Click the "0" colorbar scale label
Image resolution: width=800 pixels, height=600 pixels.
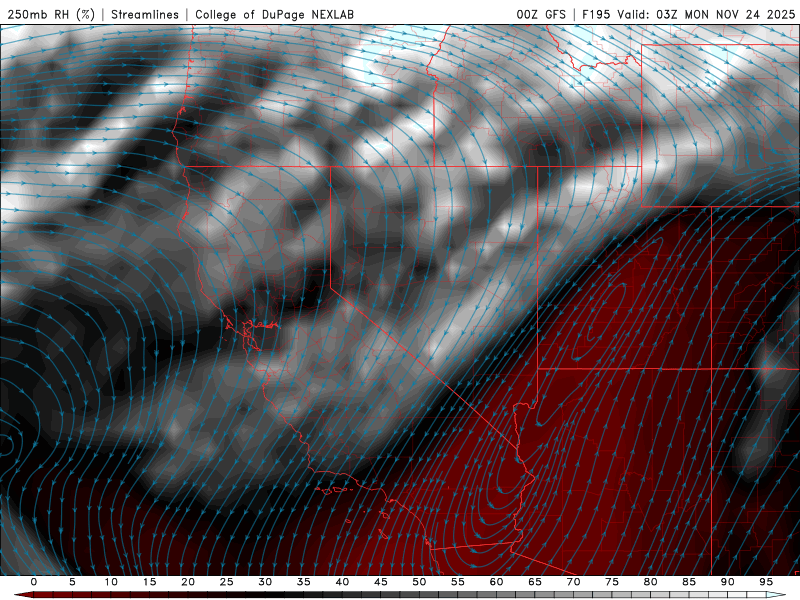[x=34, y=582]
